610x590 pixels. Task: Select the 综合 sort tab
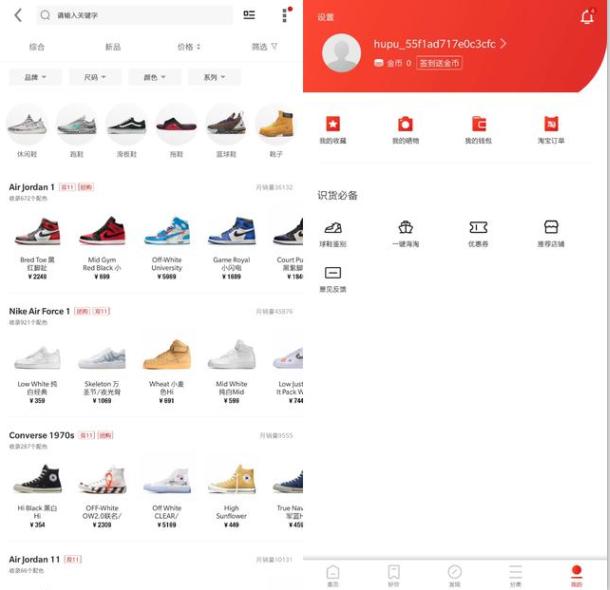click(37, 47)
